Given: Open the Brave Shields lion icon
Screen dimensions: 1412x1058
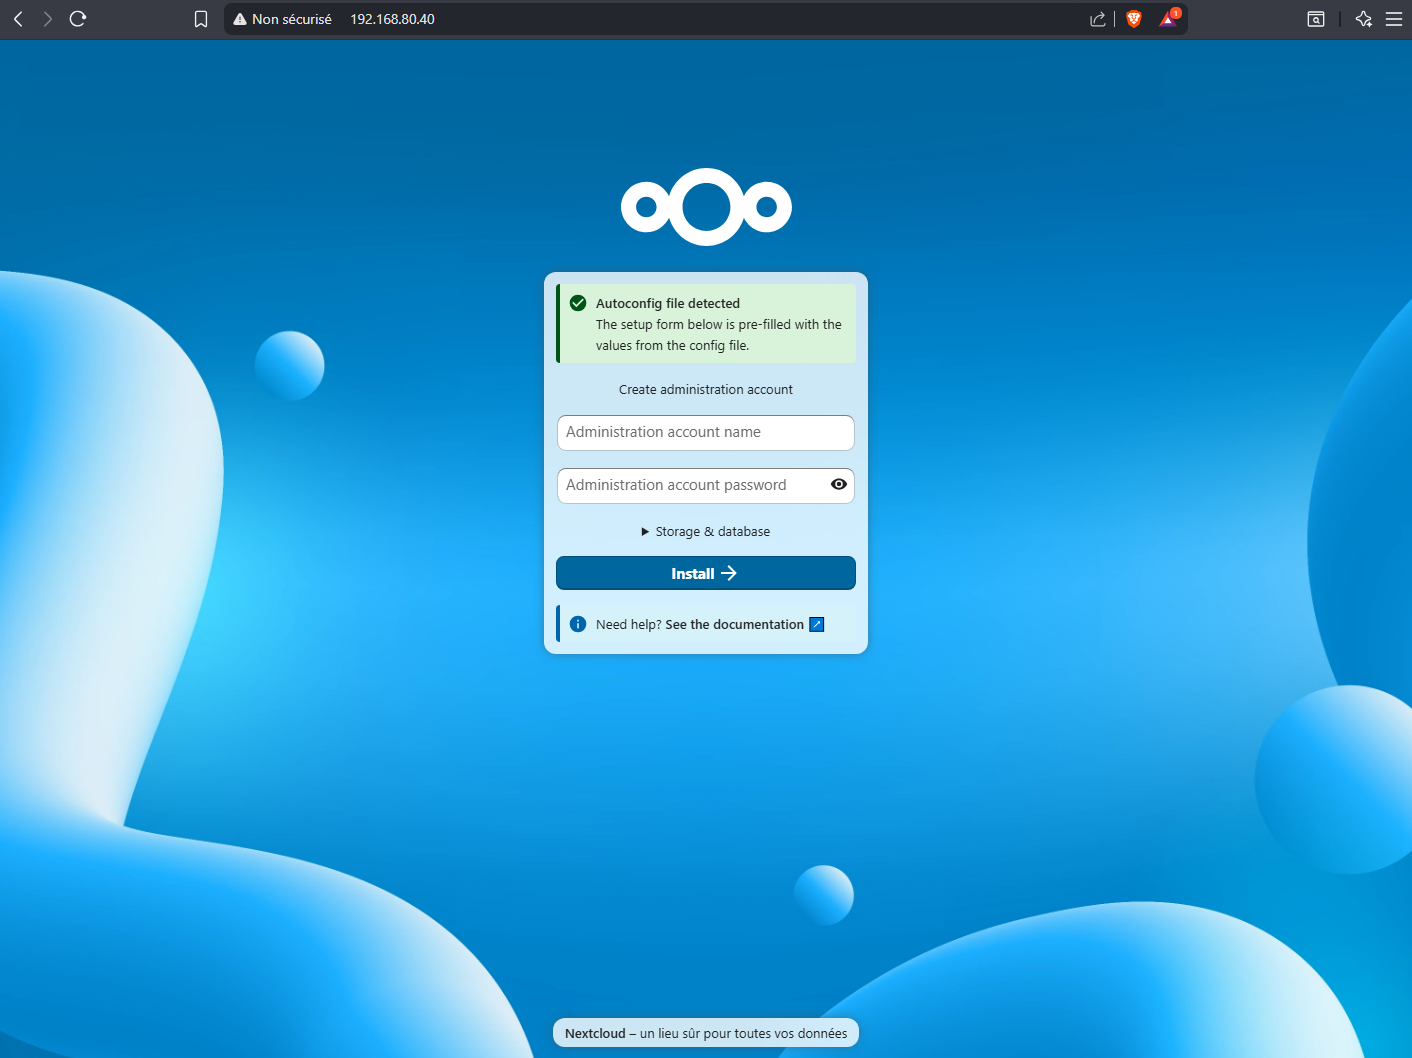Looking at the screenshot, I should [1134, 19].
